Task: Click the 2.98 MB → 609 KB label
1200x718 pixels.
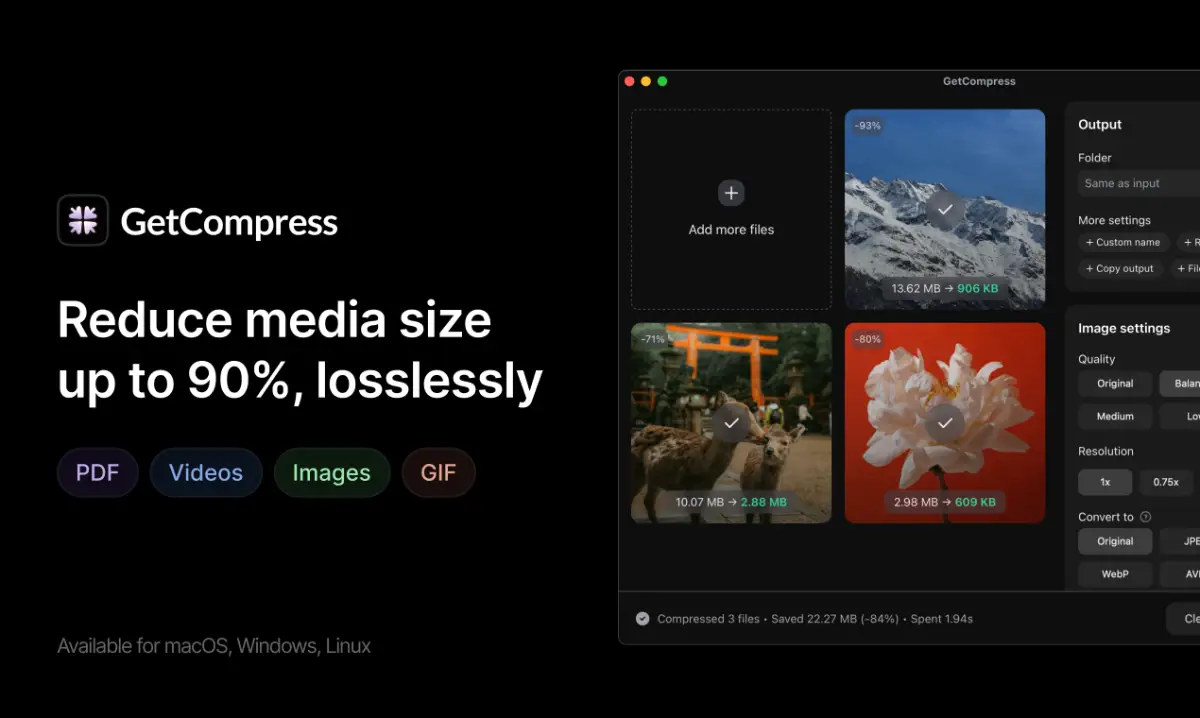Action: 945,502
